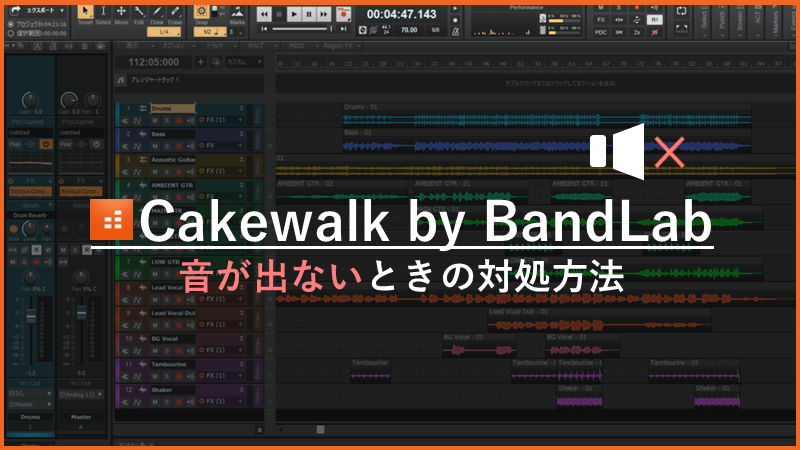Click the Rewind transport button

tap(264, 14)
